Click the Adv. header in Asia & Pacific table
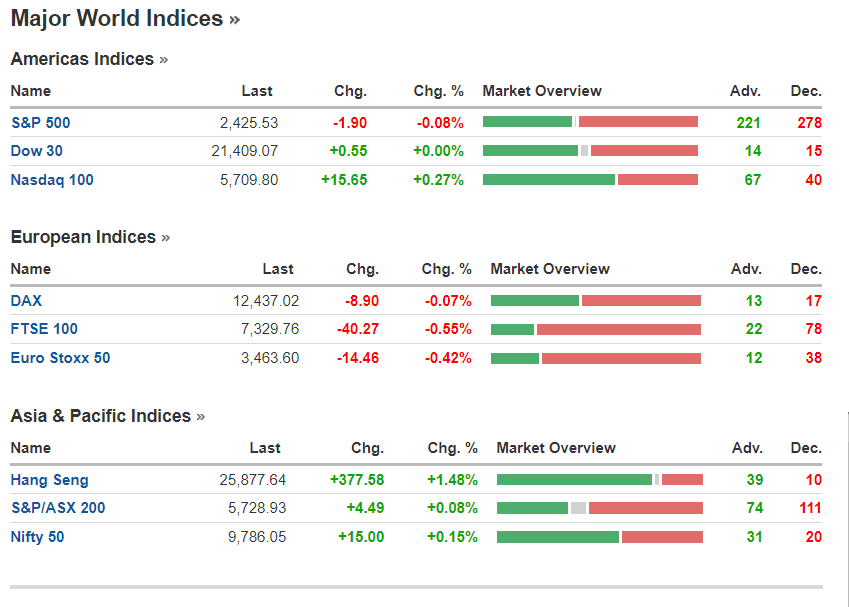849x607 pixels. 746,448
